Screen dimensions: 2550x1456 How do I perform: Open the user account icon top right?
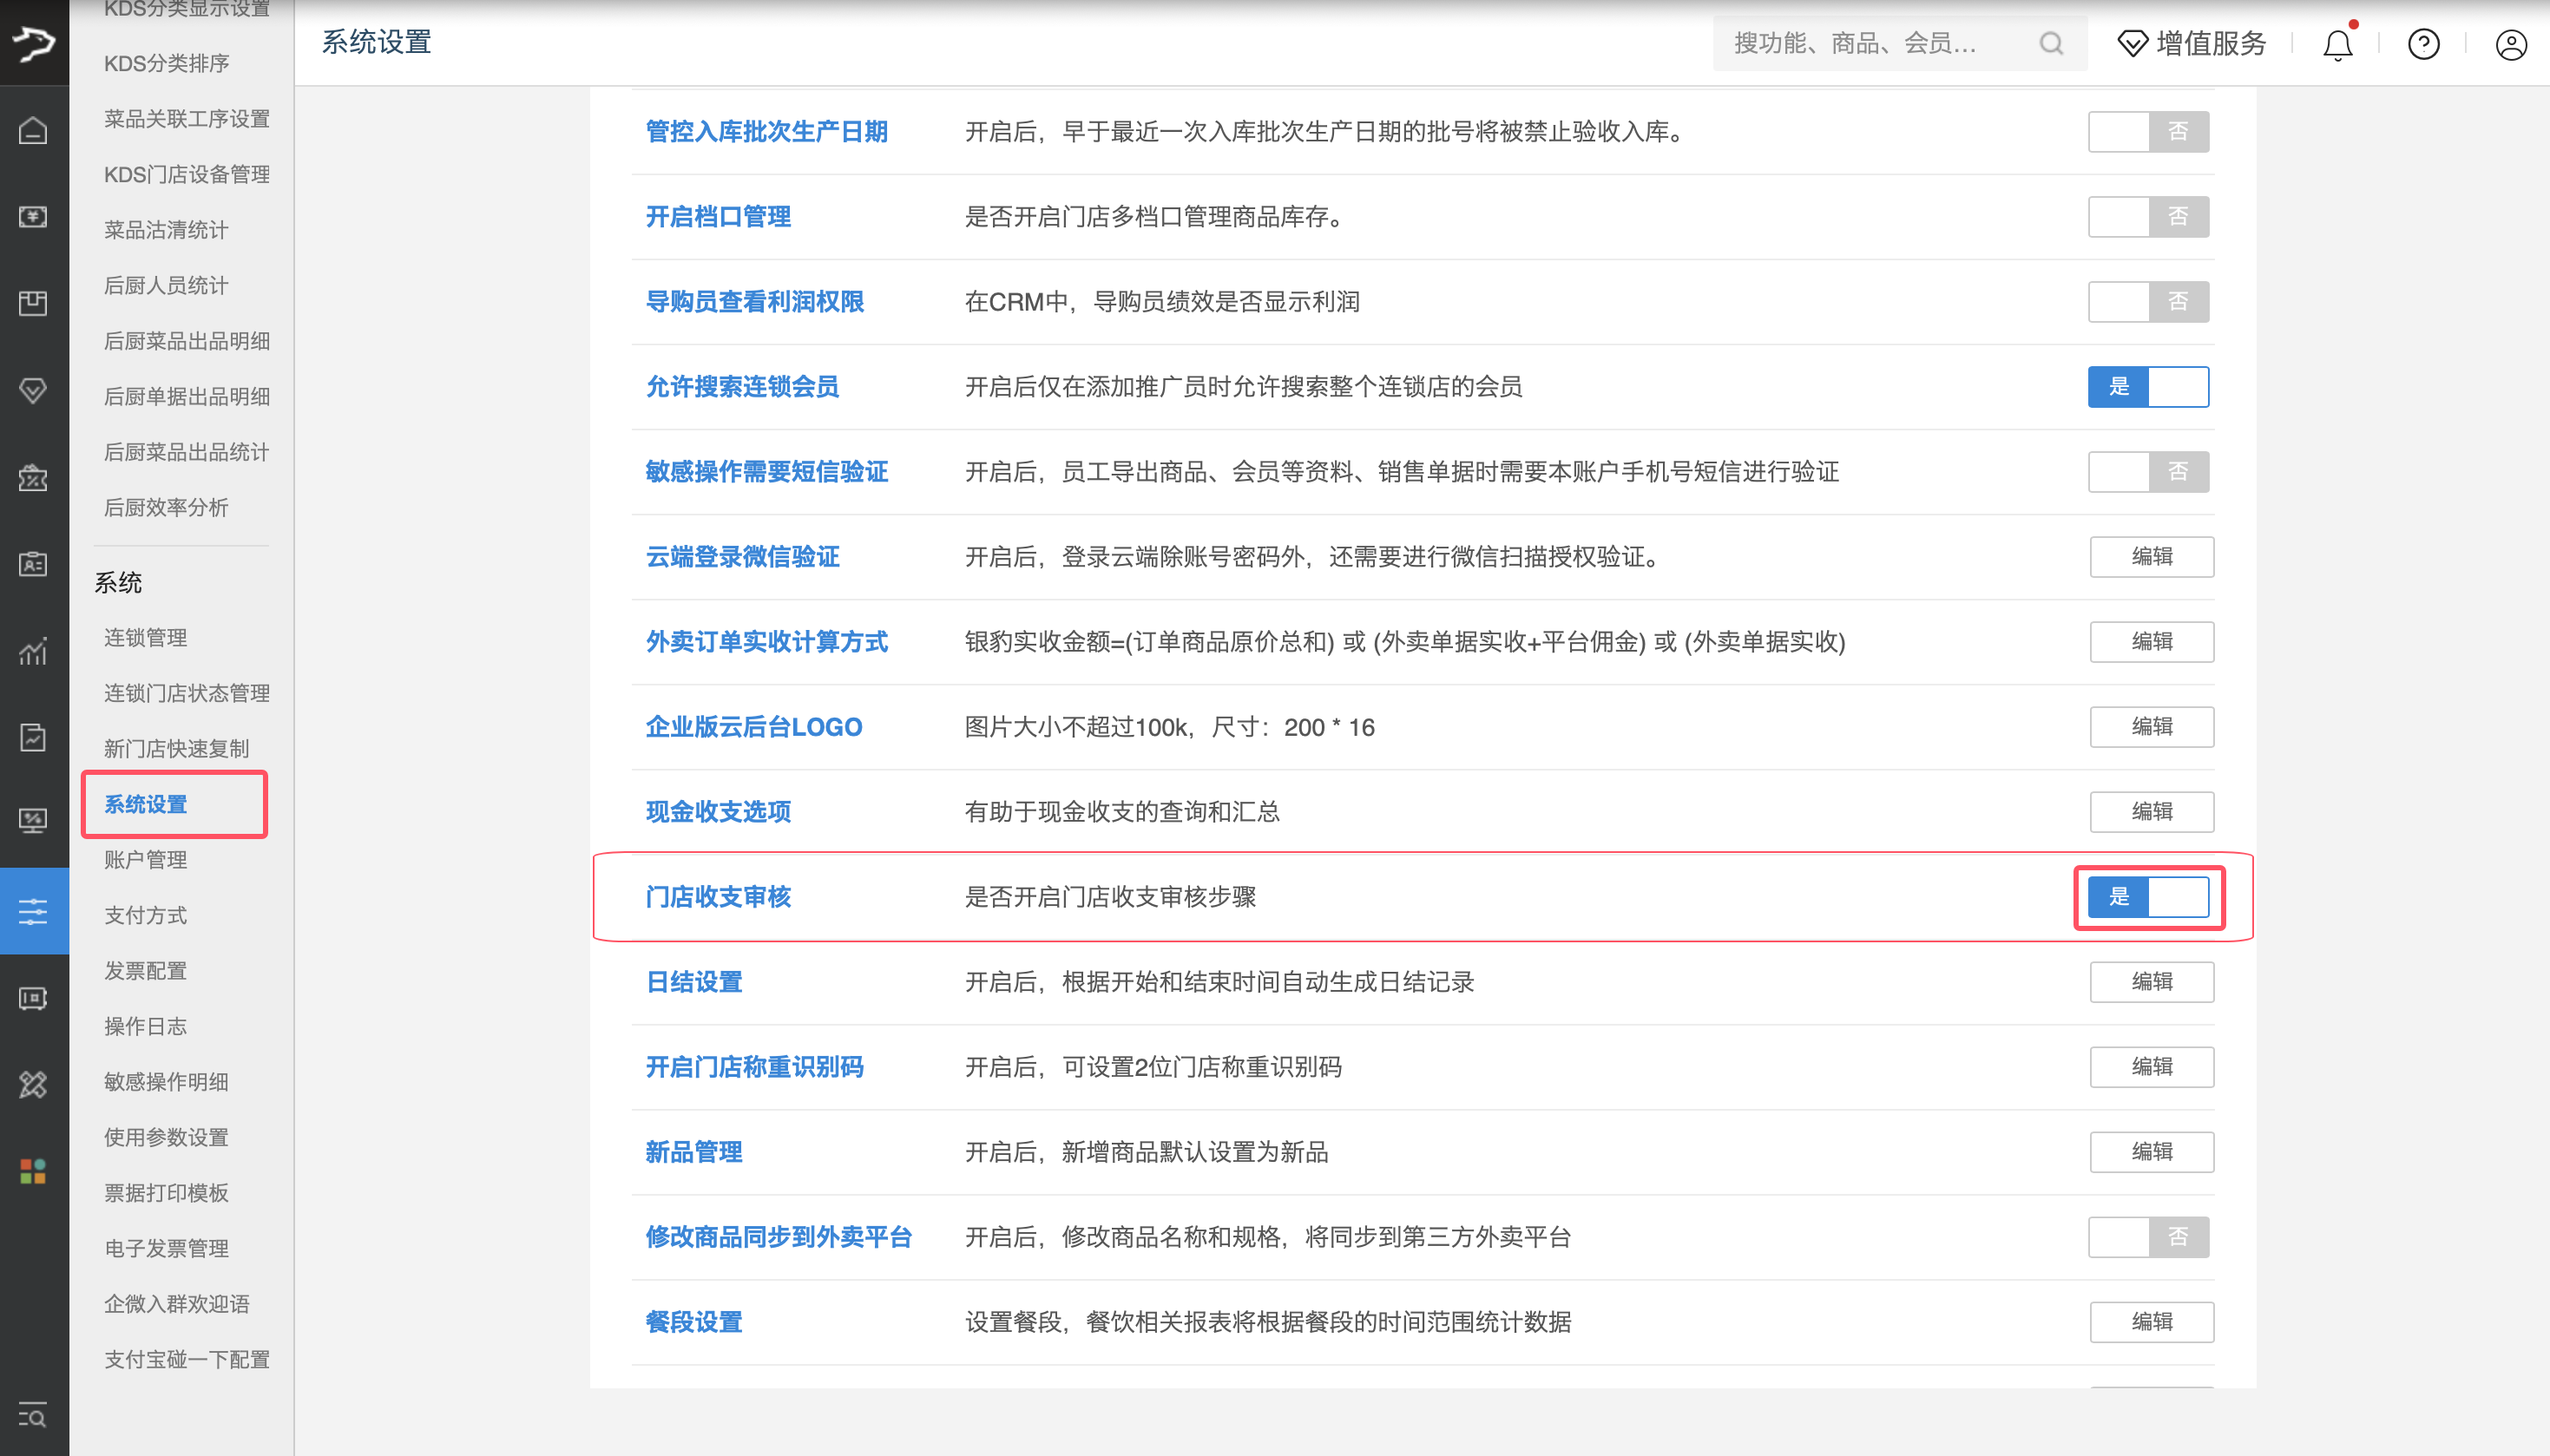2510,44
